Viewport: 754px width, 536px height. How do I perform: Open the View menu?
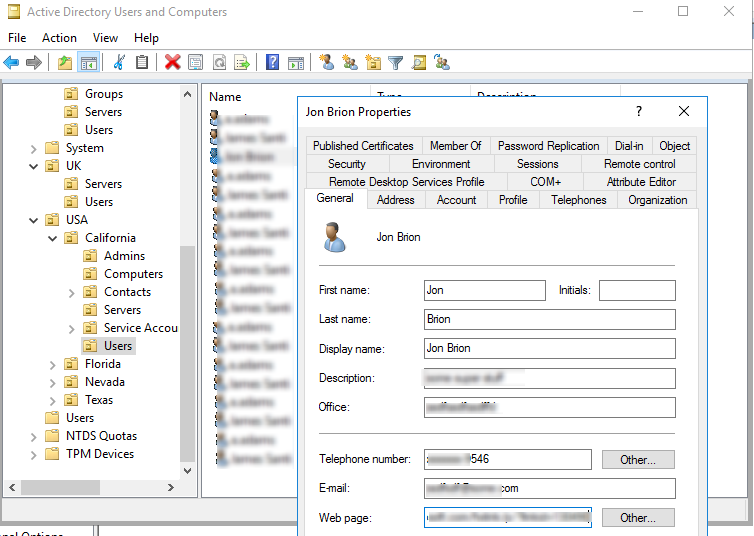pos(105,38)
